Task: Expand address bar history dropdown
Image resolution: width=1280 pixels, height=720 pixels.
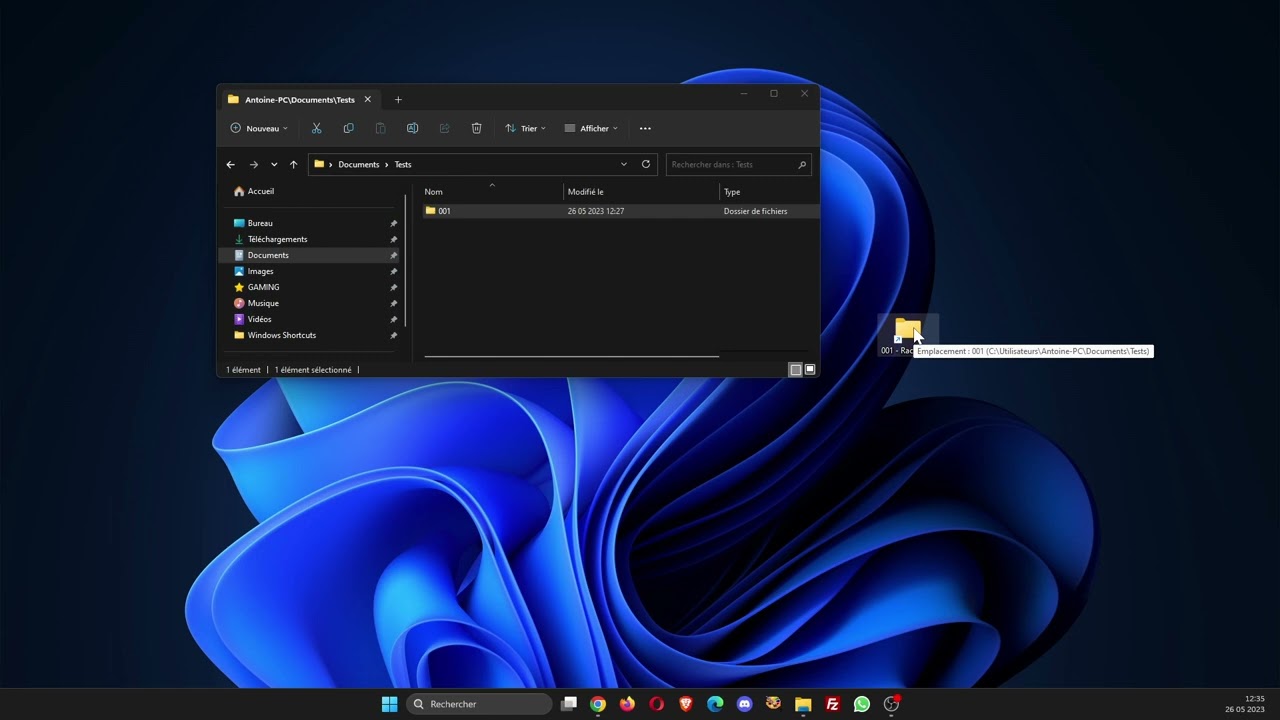Action: tap(624, 164)
